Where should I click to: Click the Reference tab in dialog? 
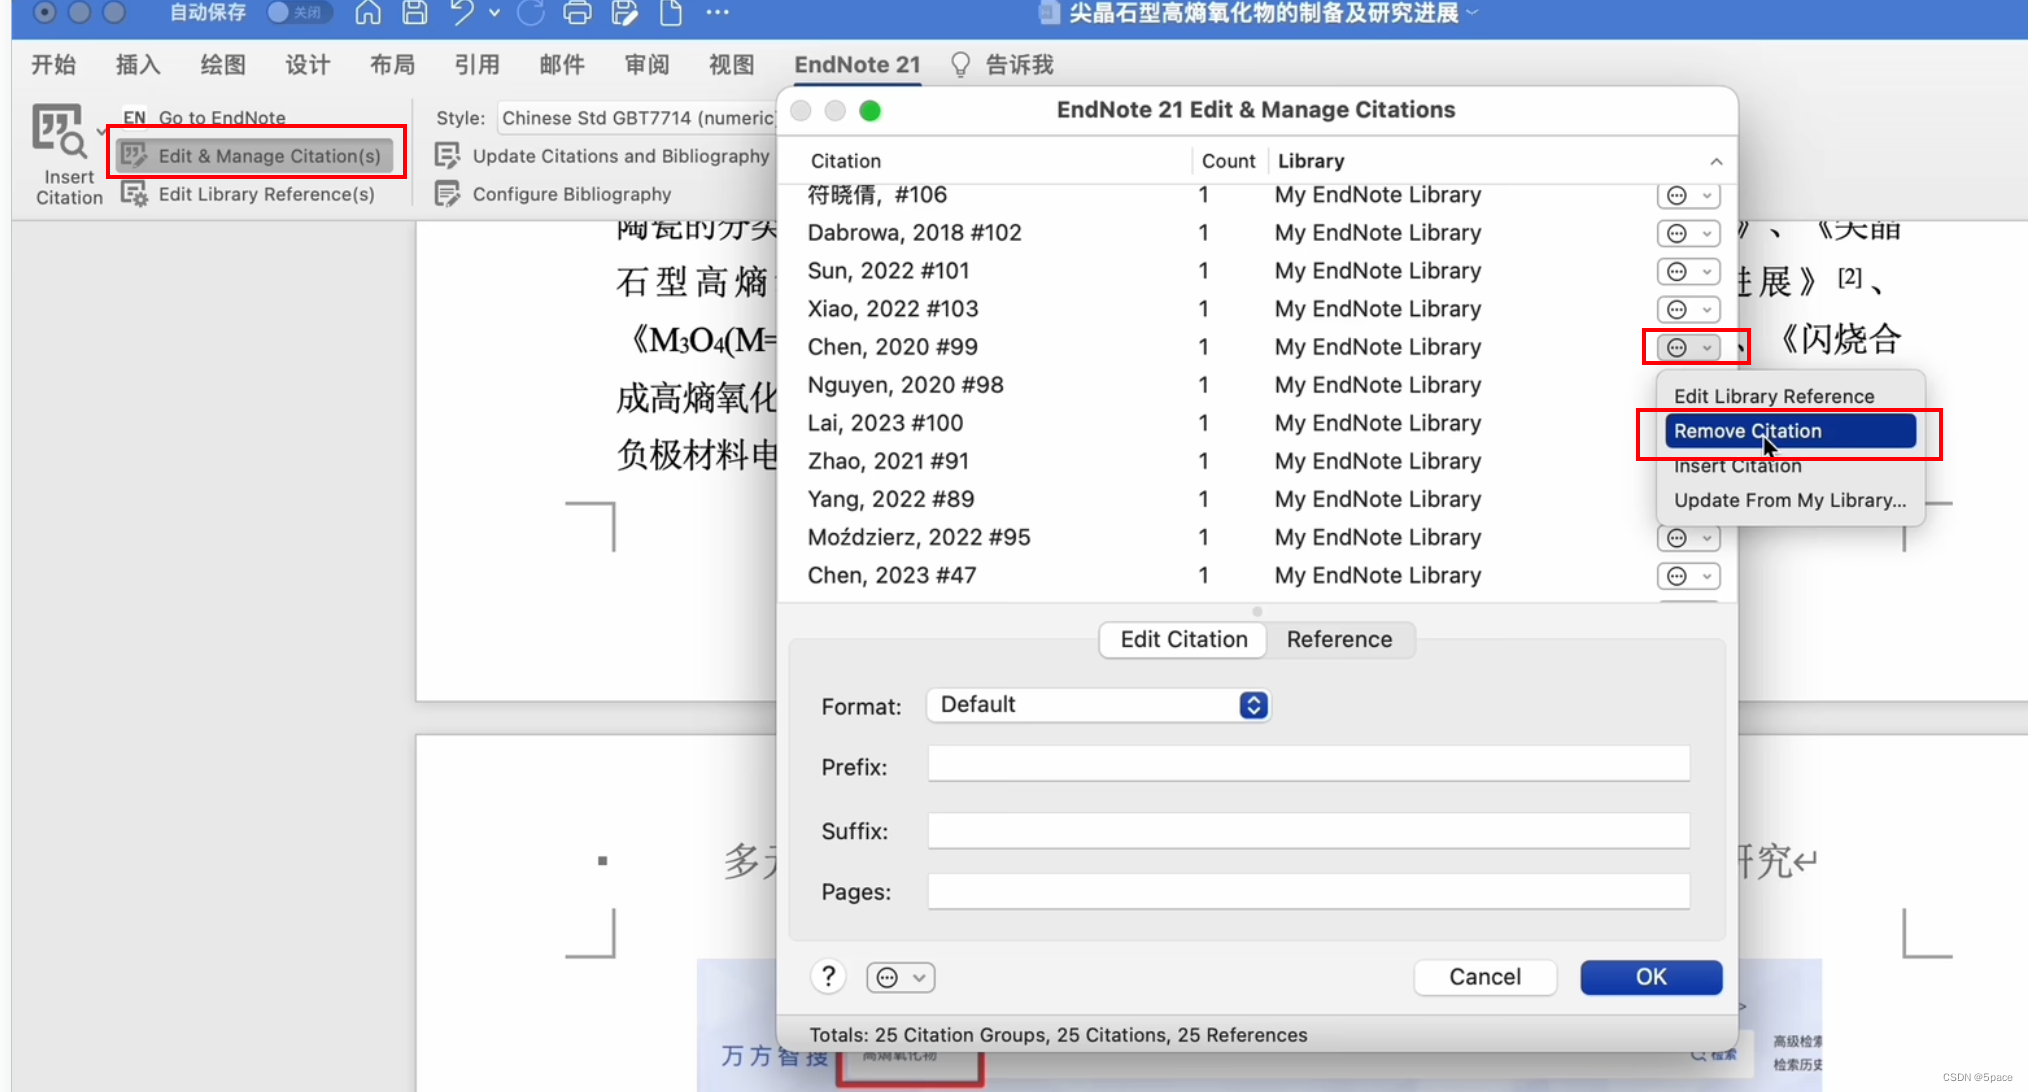tap(1339, 639)
